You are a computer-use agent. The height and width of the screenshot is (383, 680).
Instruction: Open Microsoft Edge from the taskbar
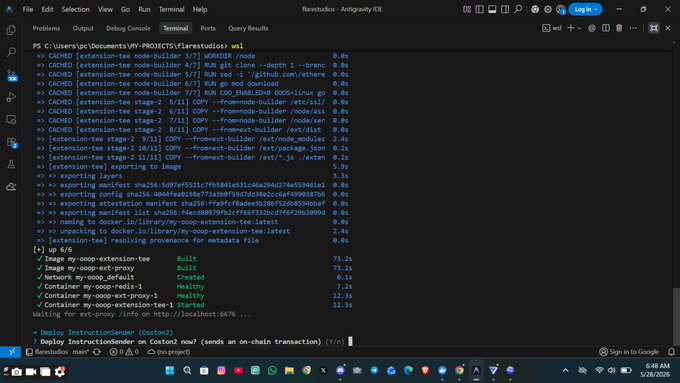[x=408, y=370]
